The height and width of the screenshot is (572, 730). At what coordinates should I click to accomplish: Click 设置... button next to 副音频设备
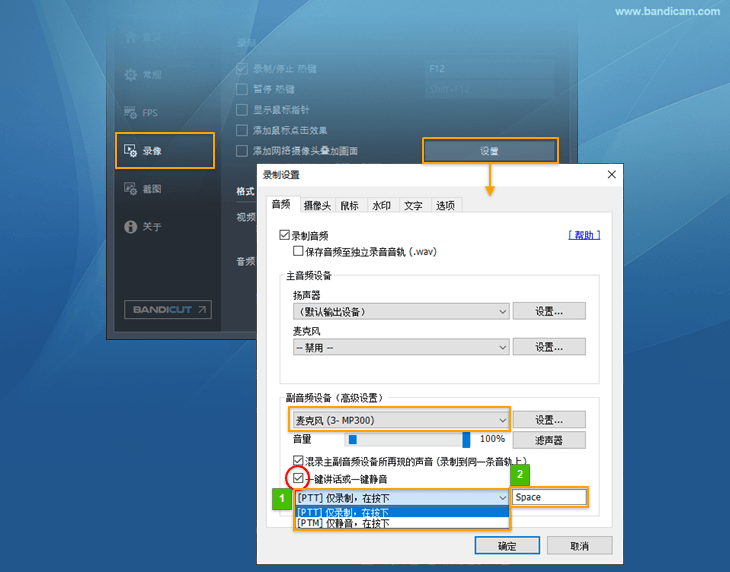pos(549,420)
